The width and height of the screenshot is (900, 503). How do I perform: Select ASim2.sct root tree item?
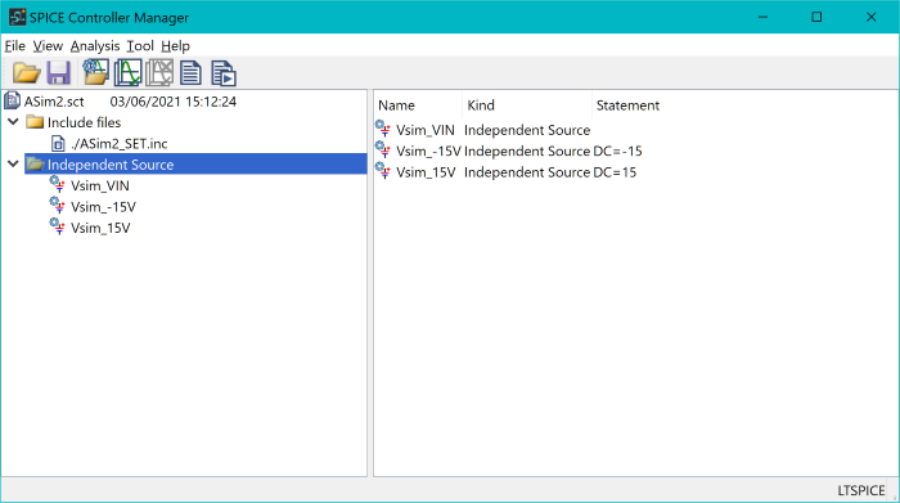(x=54, y=102)
